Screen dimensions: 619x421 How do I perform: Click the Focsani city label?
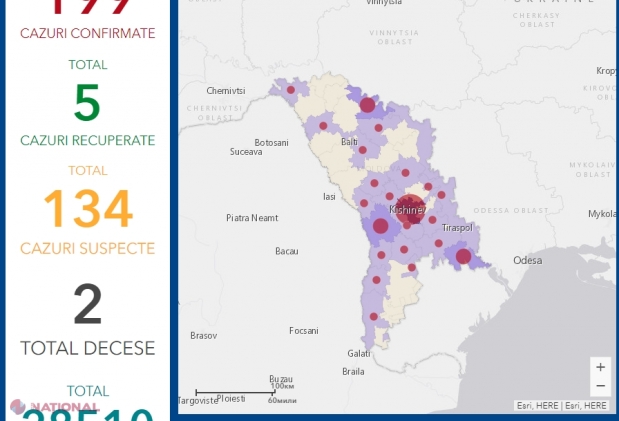point(304,331)
